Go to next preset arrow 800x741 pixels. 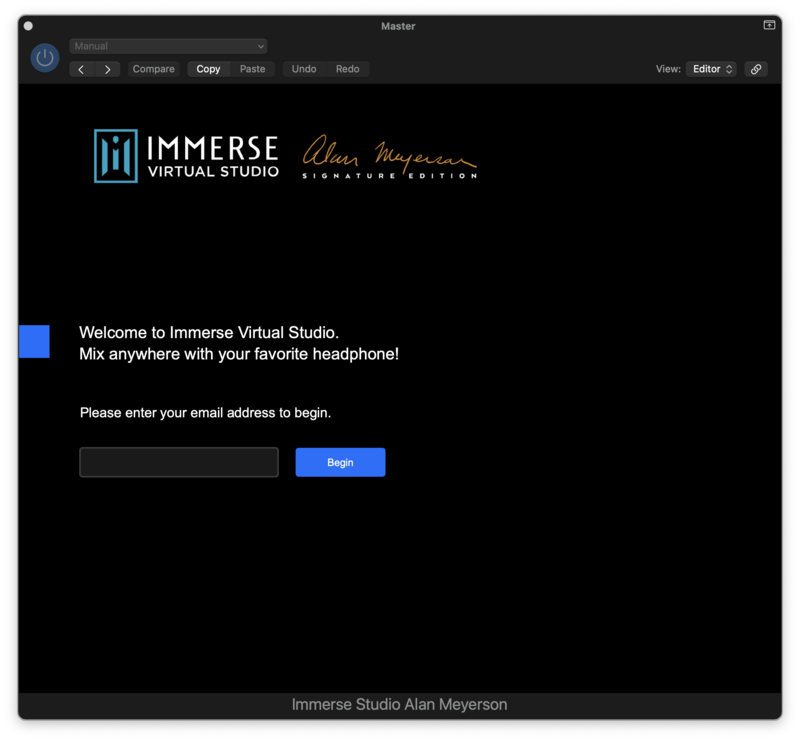[x=107, y=69]
